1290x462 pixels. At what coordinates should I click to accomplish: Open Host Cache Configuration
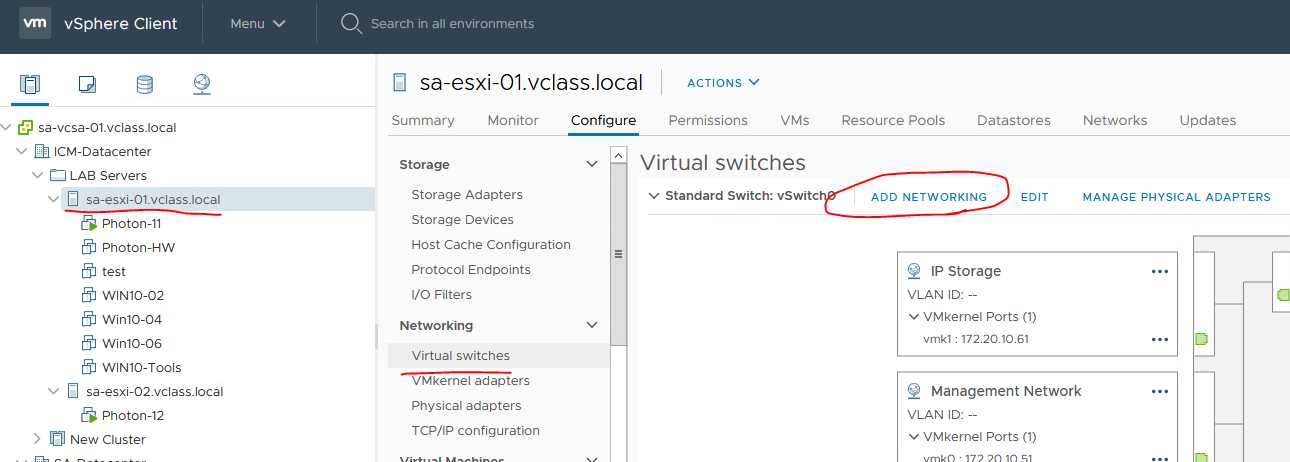491,245
